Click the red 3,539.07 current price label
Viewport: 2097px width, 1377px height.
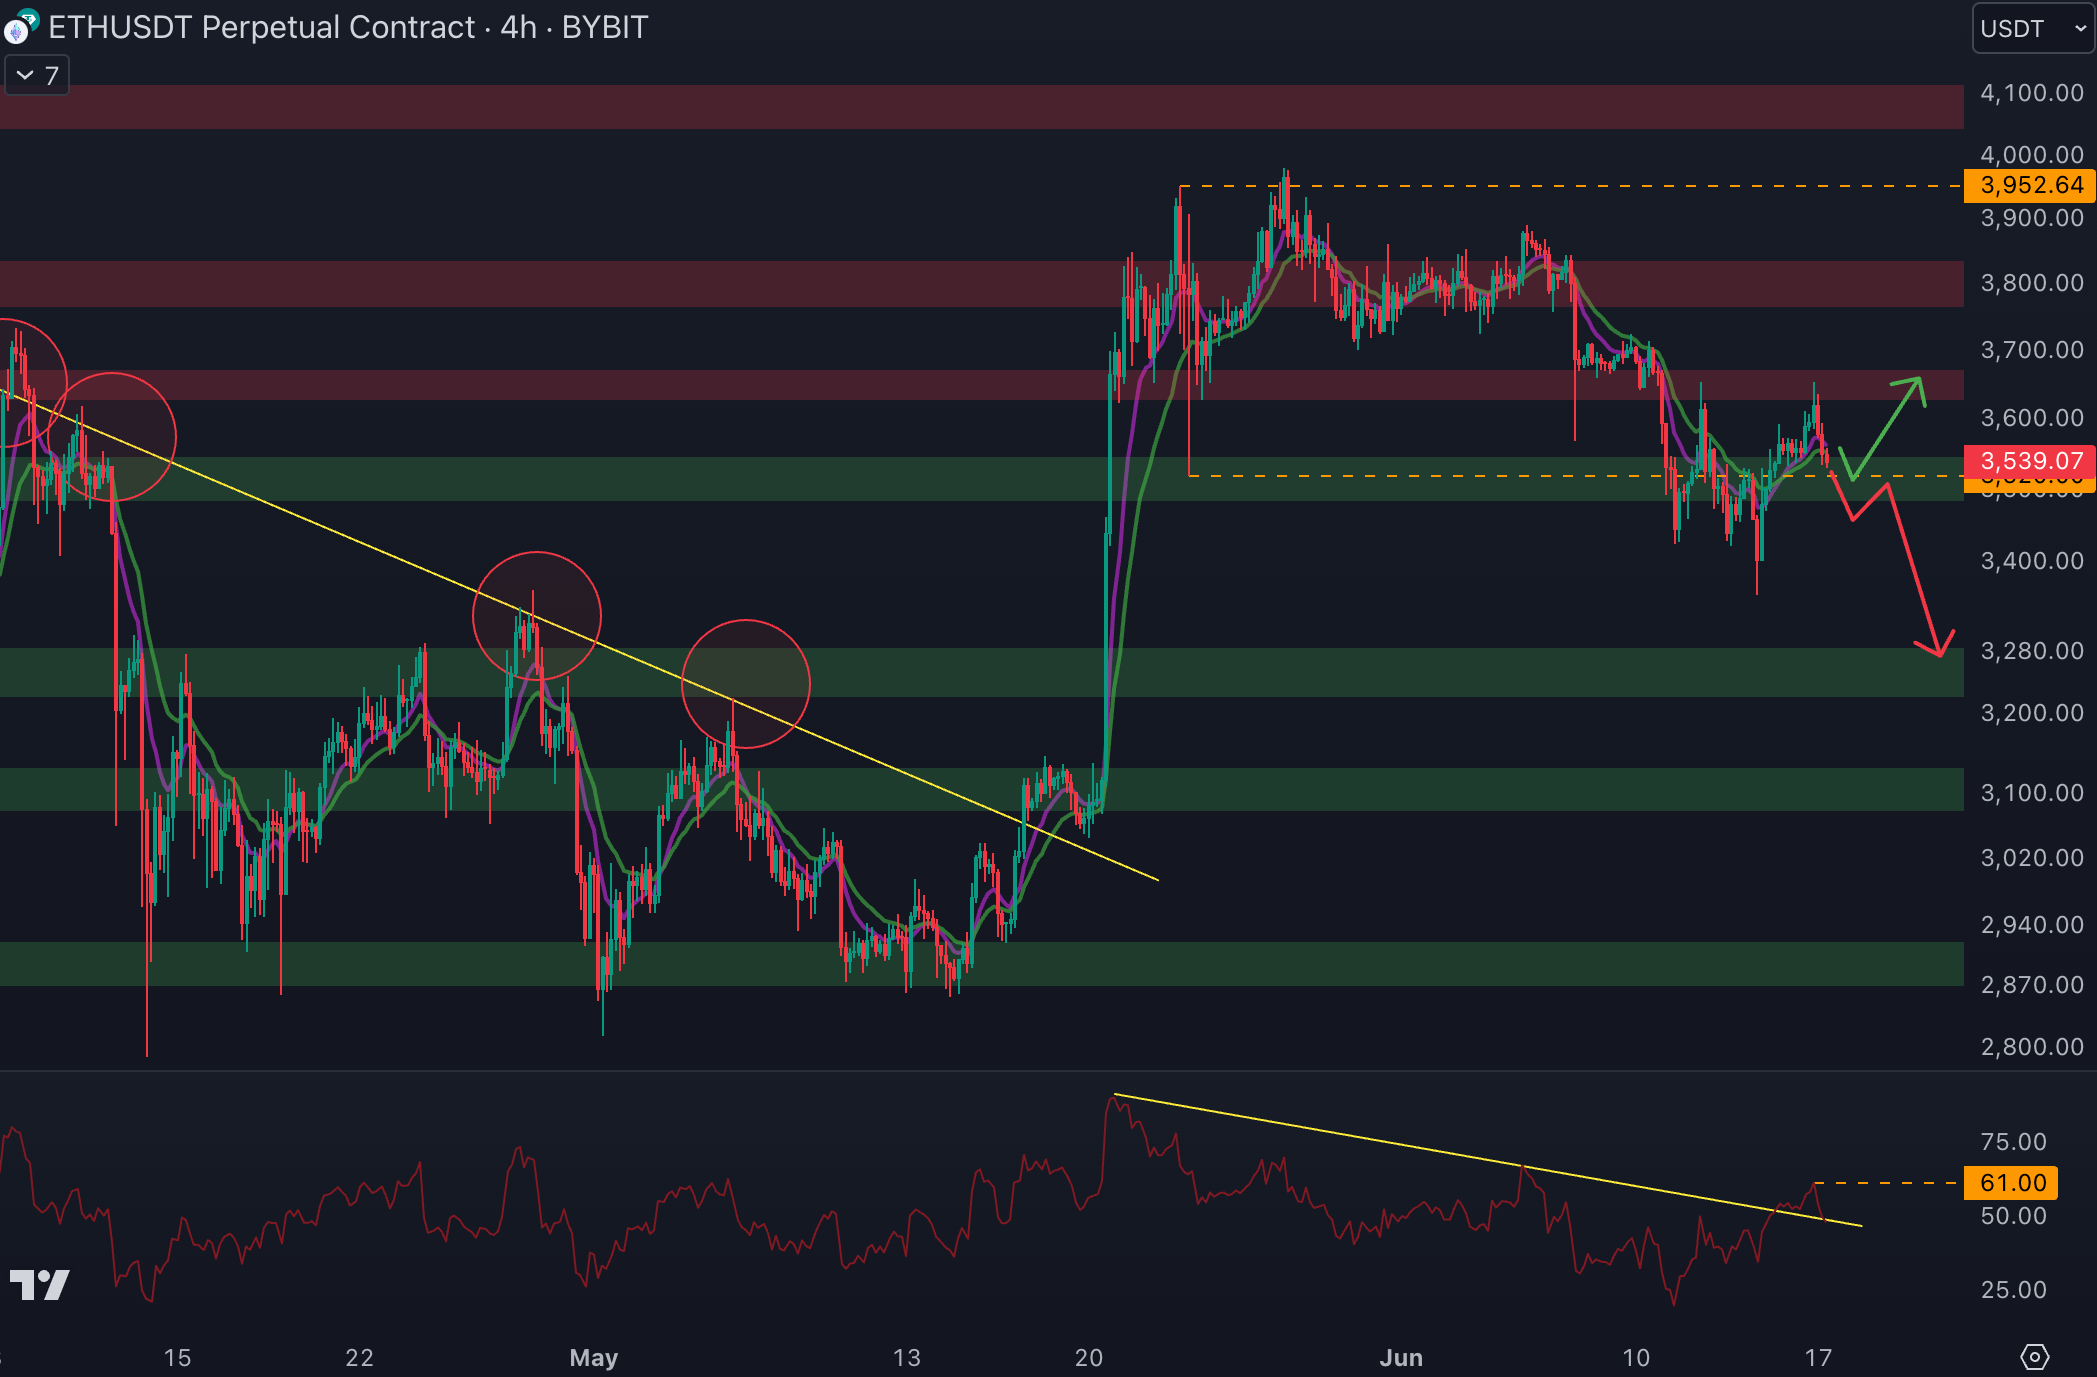point(2031,461)
